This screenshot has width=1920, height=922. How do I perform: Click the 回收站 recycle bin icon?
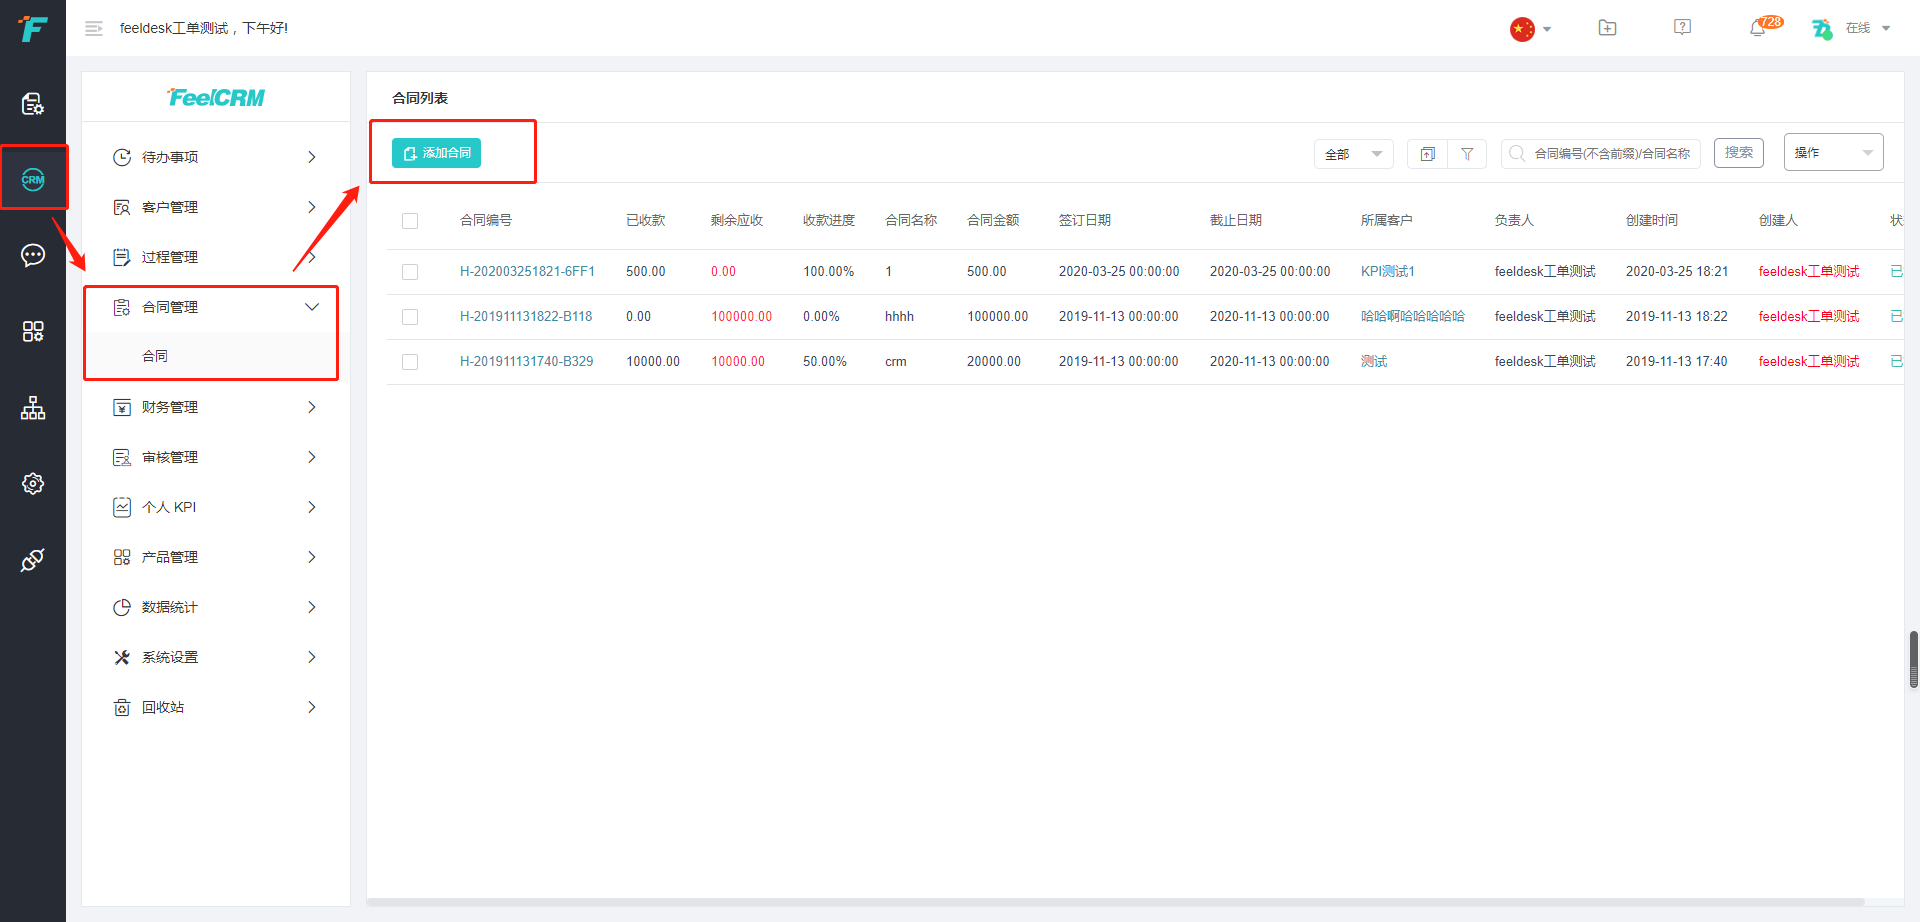[x=122, y=707]
